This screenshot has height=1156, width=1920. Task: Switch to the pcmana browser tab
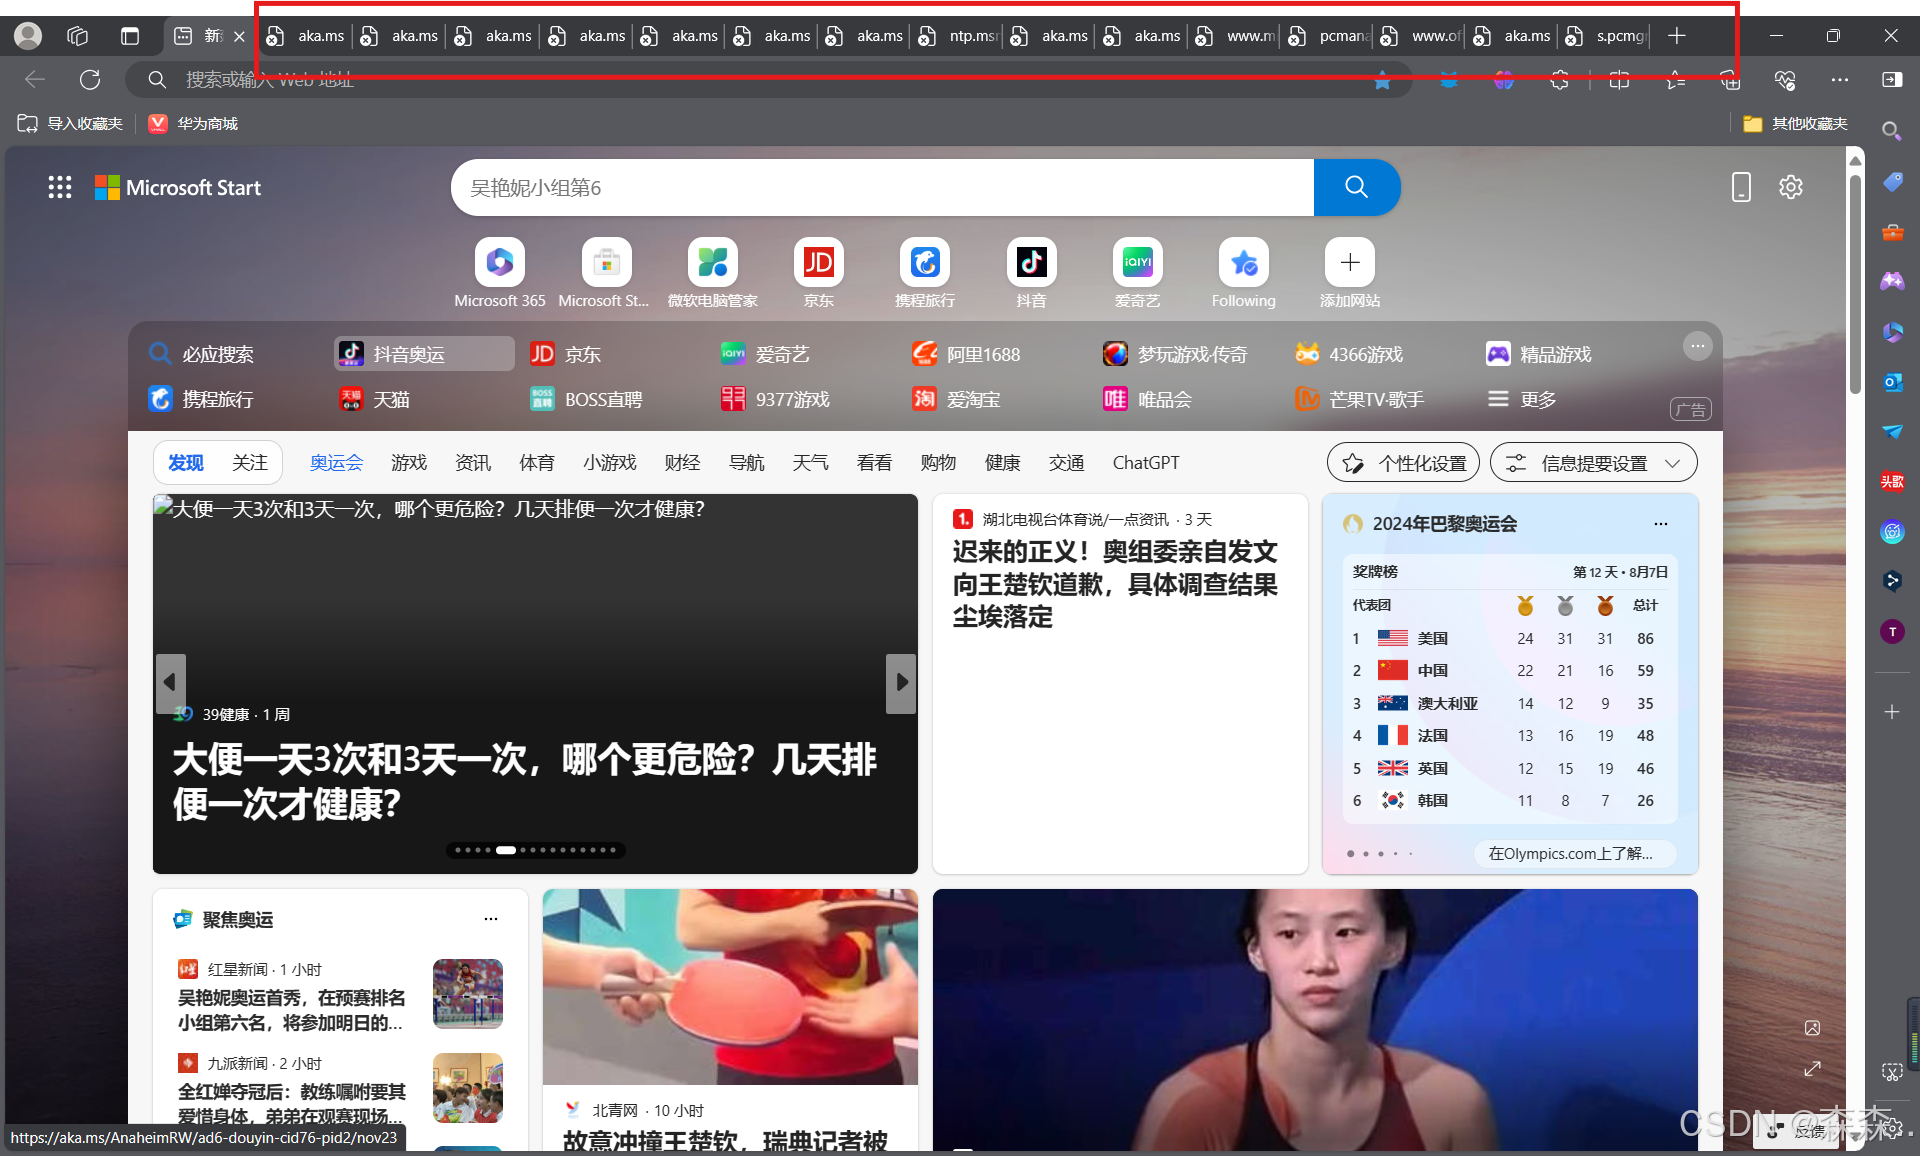(1329, 36)
